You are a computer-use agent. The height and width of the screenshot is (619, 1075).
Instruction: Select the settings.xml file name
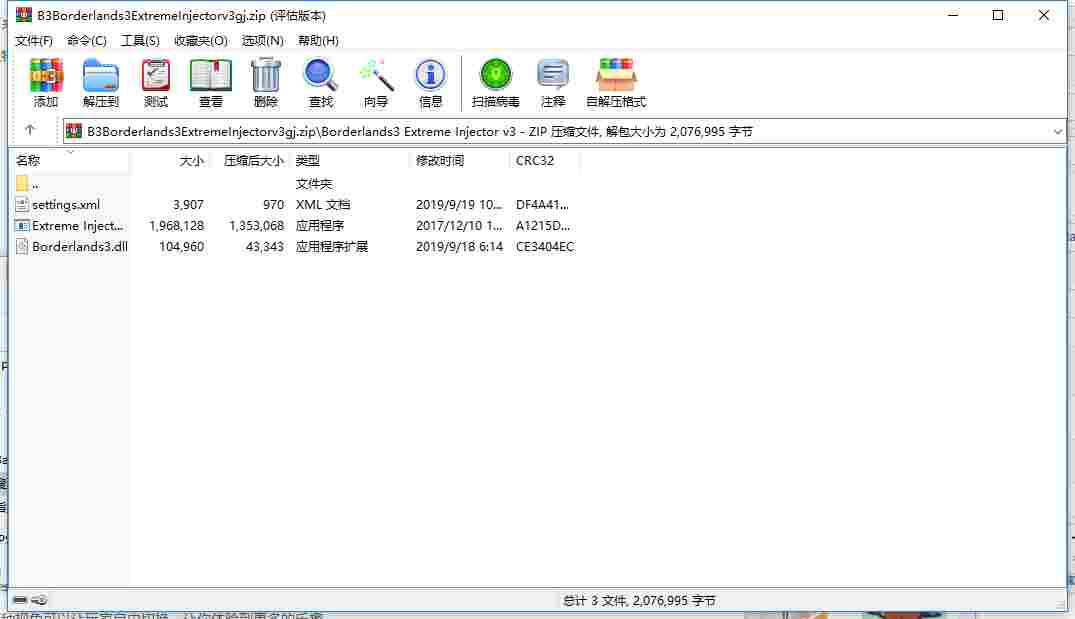click(66, 204)
